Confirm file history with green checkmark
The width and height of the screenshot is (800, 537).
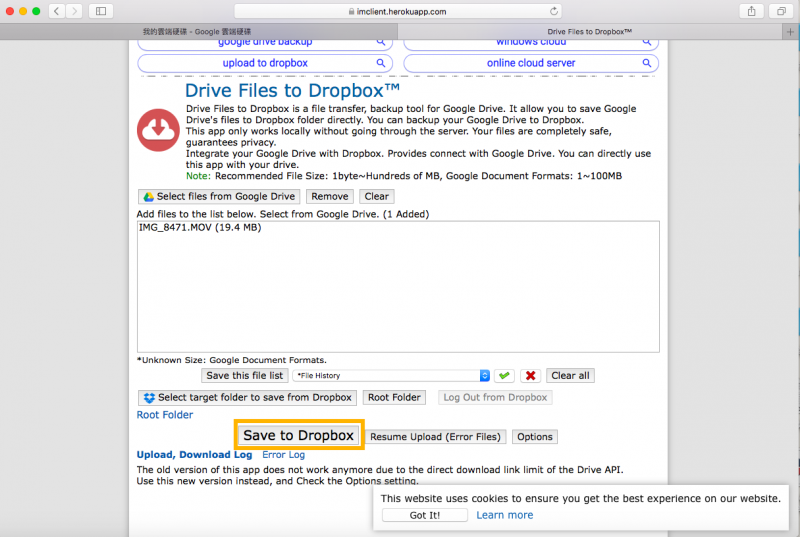pyautogui.click(x=504, y=376)
